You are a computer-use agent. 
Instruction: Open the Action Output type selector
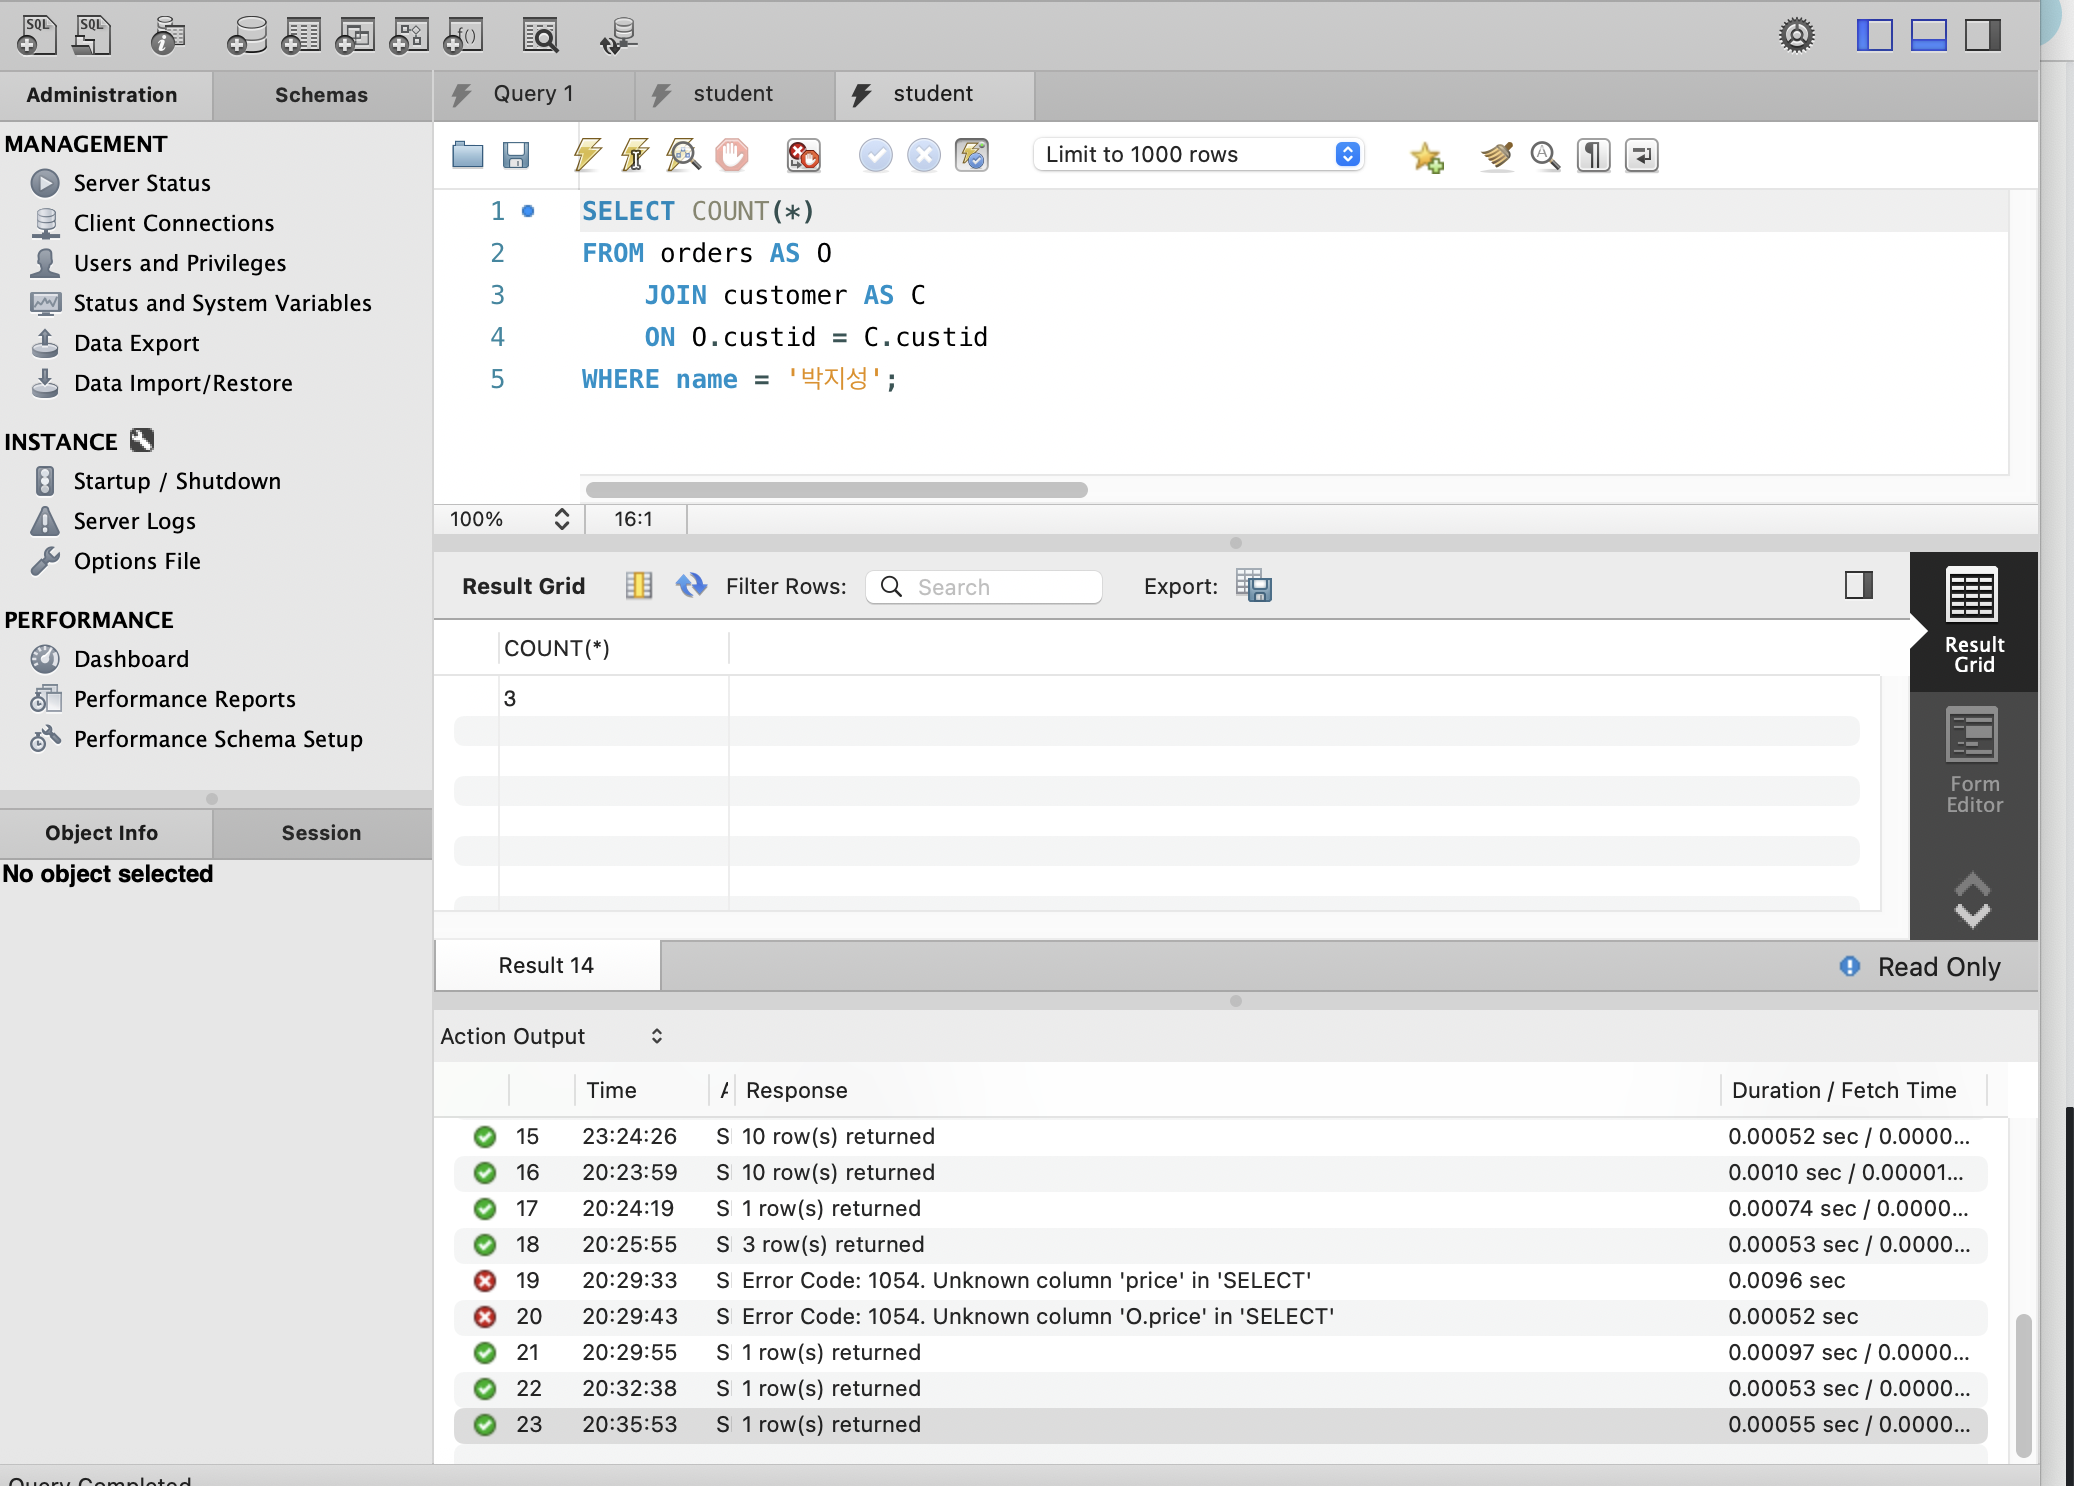coord(552,1037)
